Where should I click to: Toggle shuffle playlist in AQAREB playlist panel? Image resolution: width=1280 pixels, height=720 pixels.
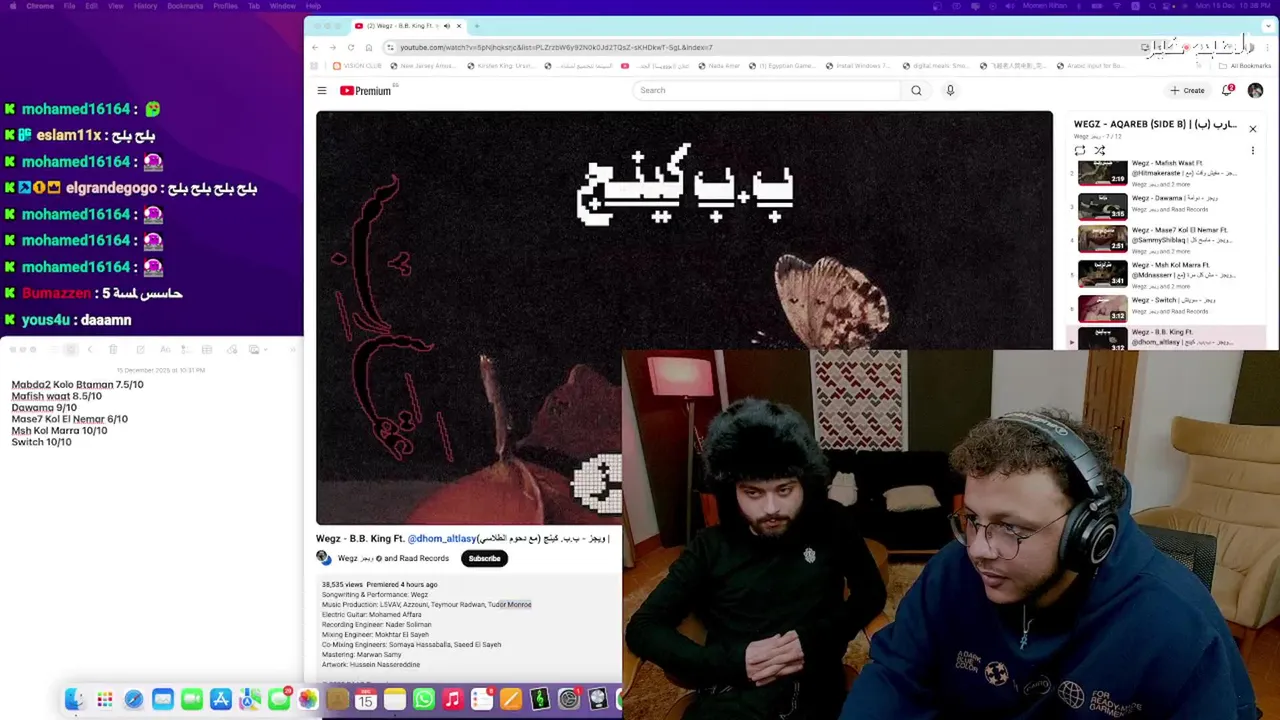(x=1099, y=151)
